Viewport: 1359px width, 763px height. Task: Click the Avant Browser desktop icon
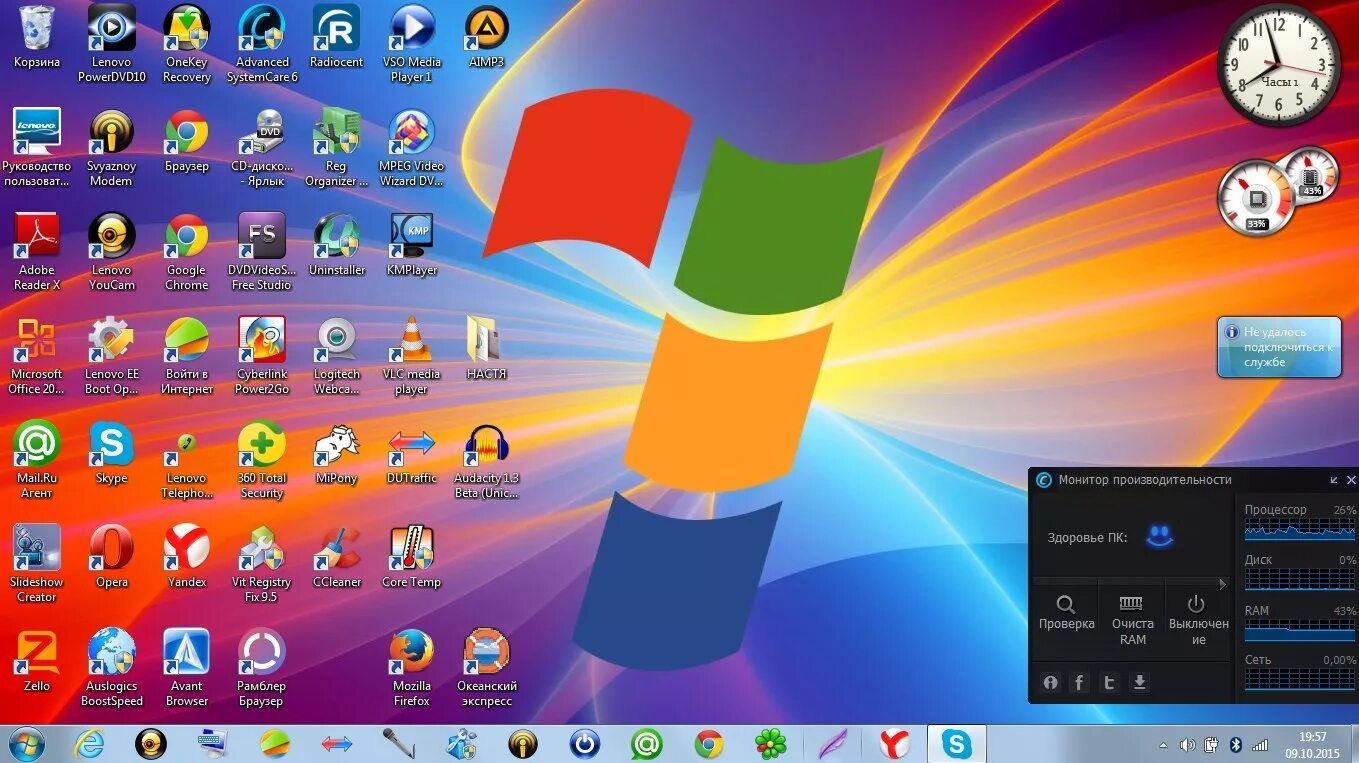click(187, 668)
